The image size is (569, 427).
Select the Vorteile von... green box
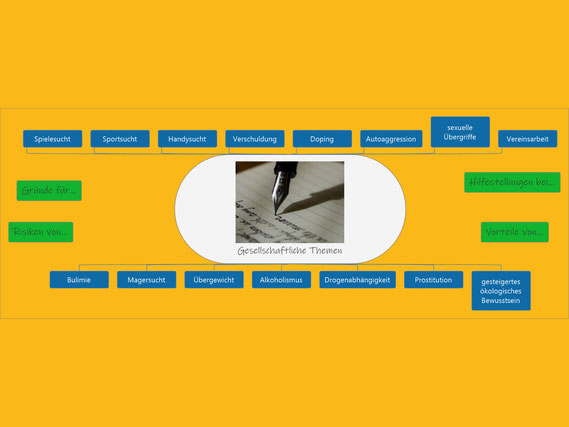(515, 232)
